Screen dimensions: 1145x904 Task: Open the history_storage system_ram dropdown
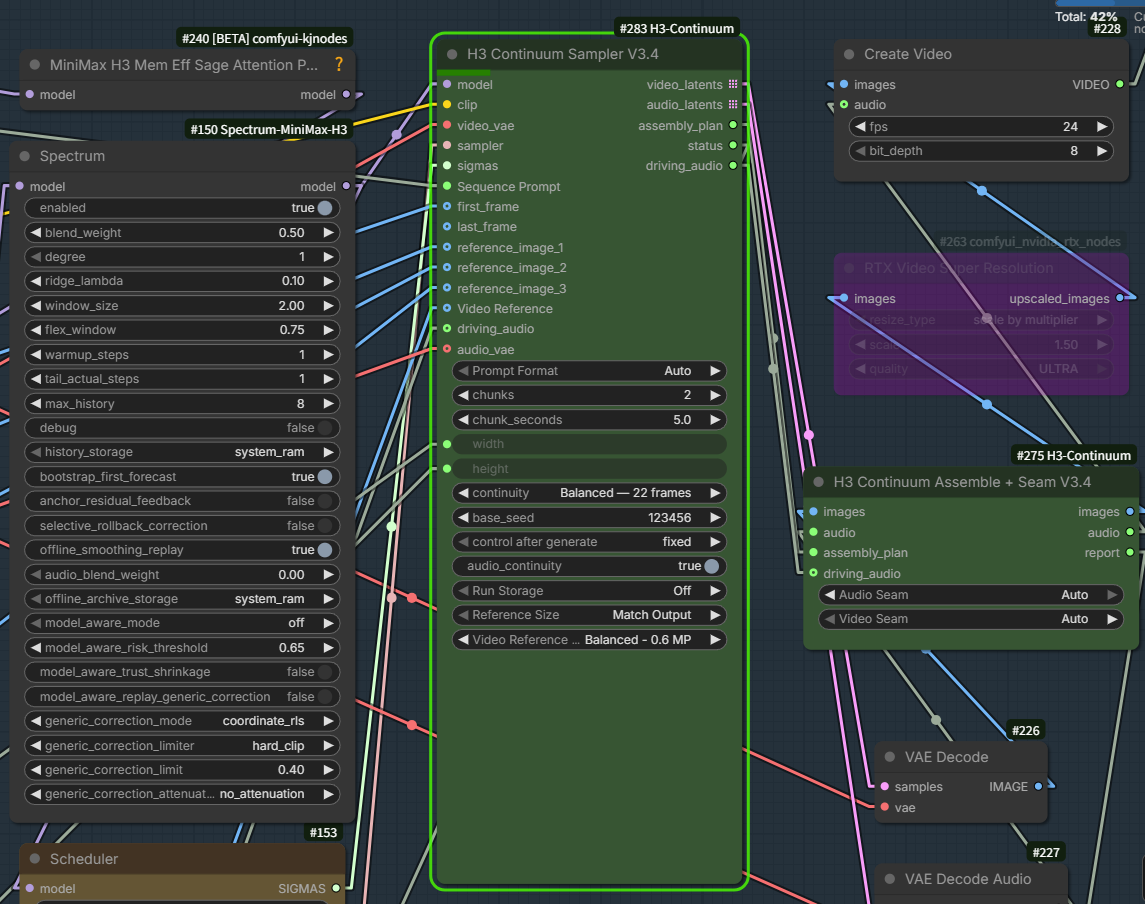pyautogui.click(x=182, y=452)
